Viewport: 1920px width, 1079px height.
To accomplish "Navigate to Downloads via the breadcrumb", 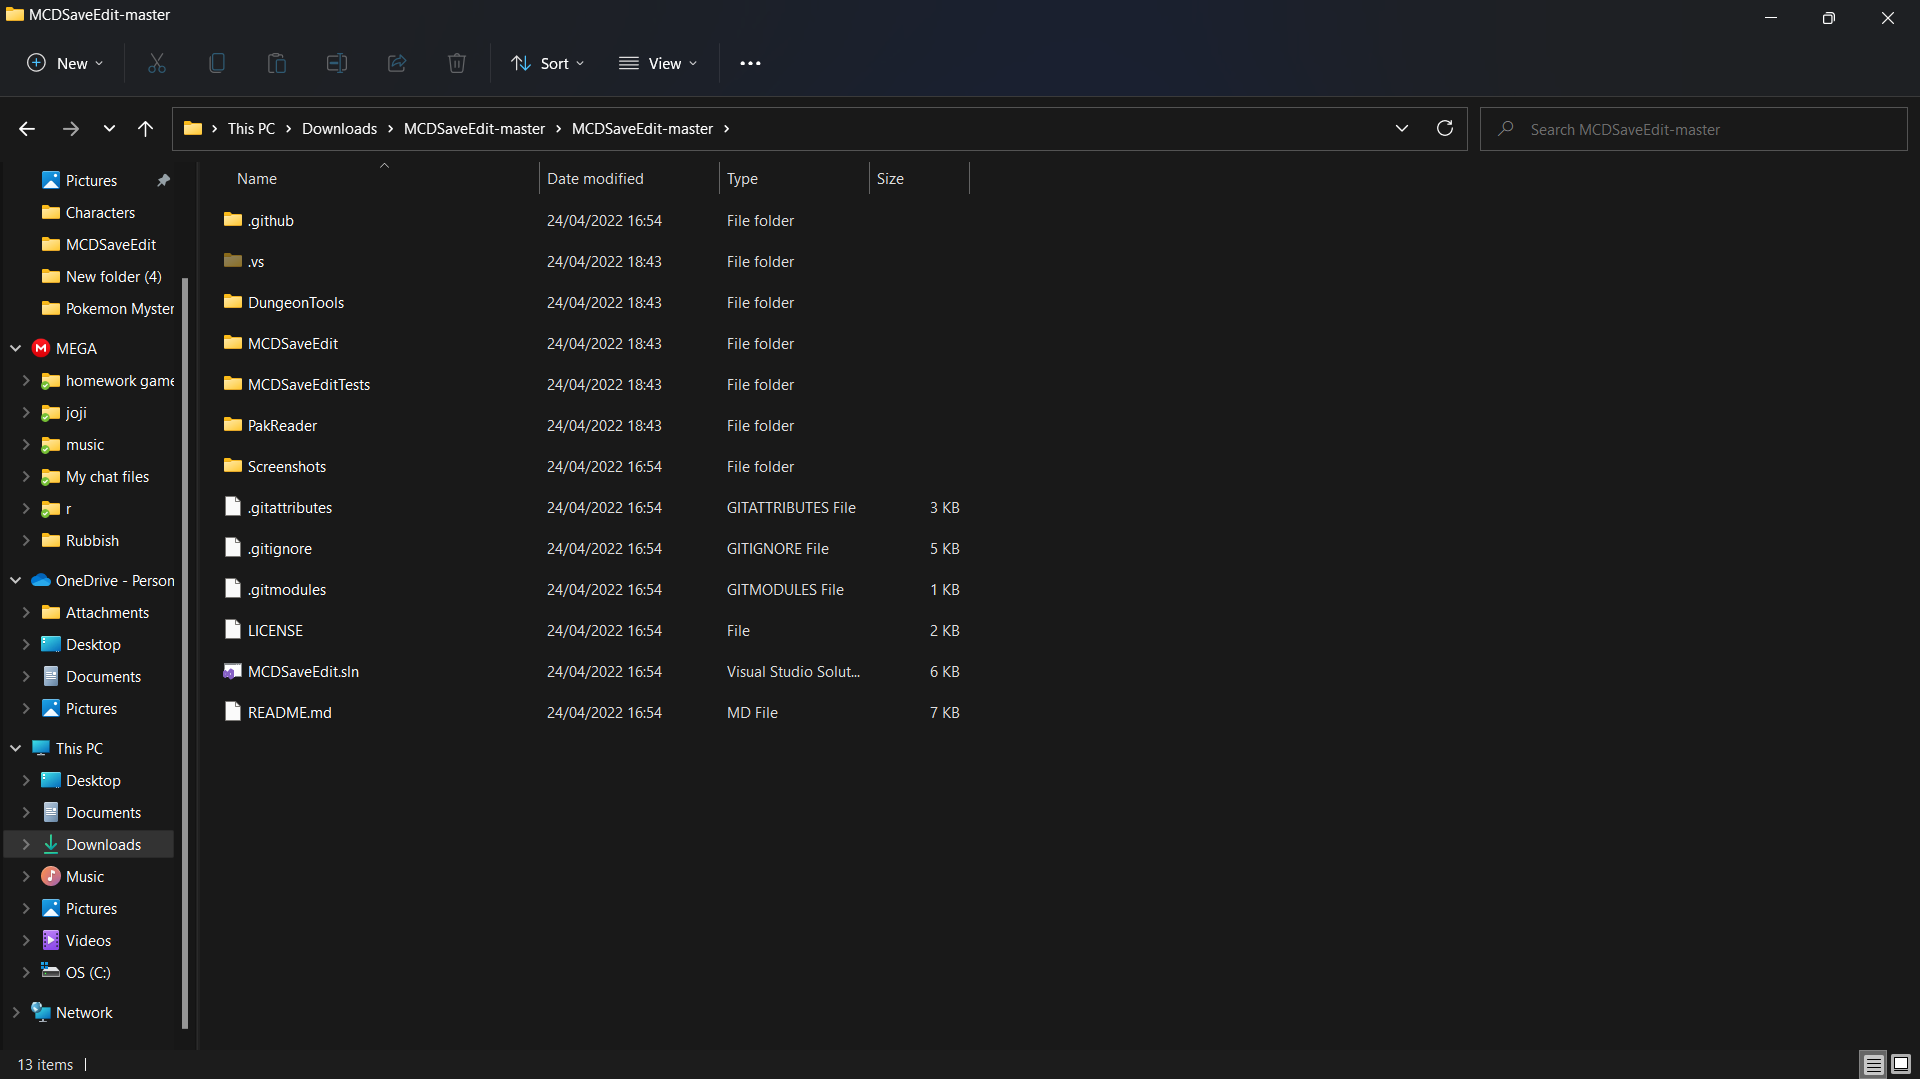I will (339, 128).
